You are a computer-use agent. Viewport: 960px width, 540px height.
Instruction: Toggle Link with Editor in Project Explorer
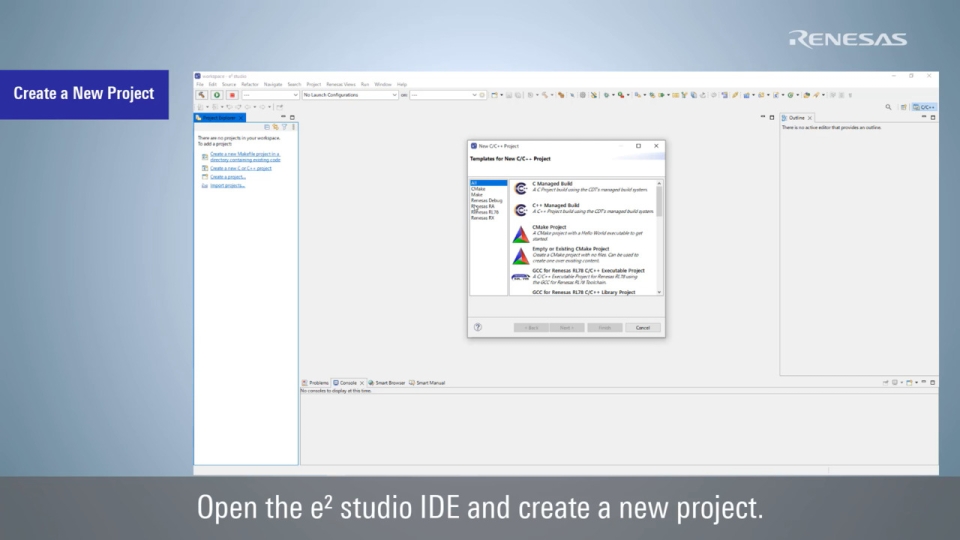pyautogui.click(x=276, y=127)
